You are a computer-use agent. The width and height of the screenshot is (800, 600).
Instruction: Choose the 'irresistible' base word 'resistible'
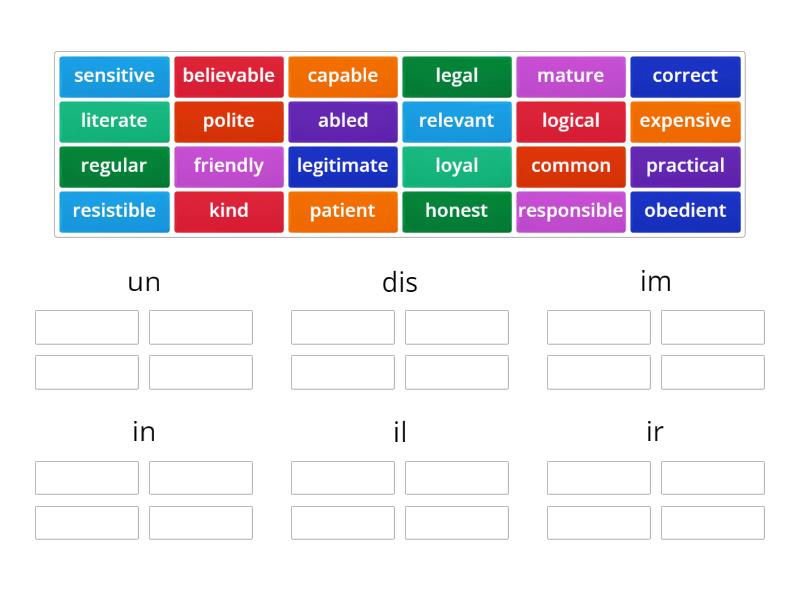pyautogui.click(x=113, y=211)
